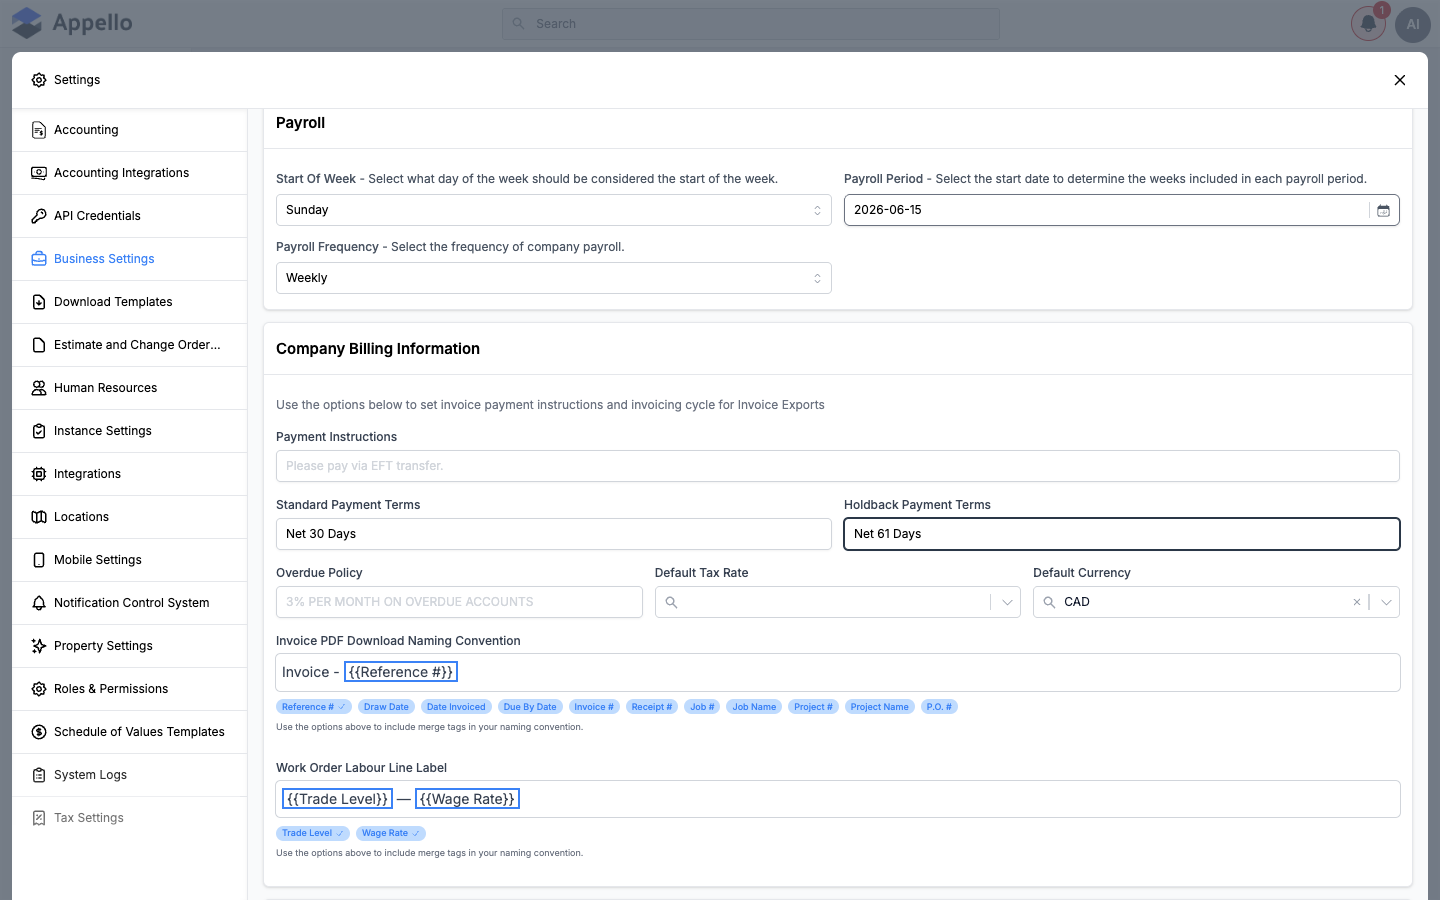The image size is (1440, 900).
Task: Open the Payroll Frequency dropdown
Action: point(553,278)
